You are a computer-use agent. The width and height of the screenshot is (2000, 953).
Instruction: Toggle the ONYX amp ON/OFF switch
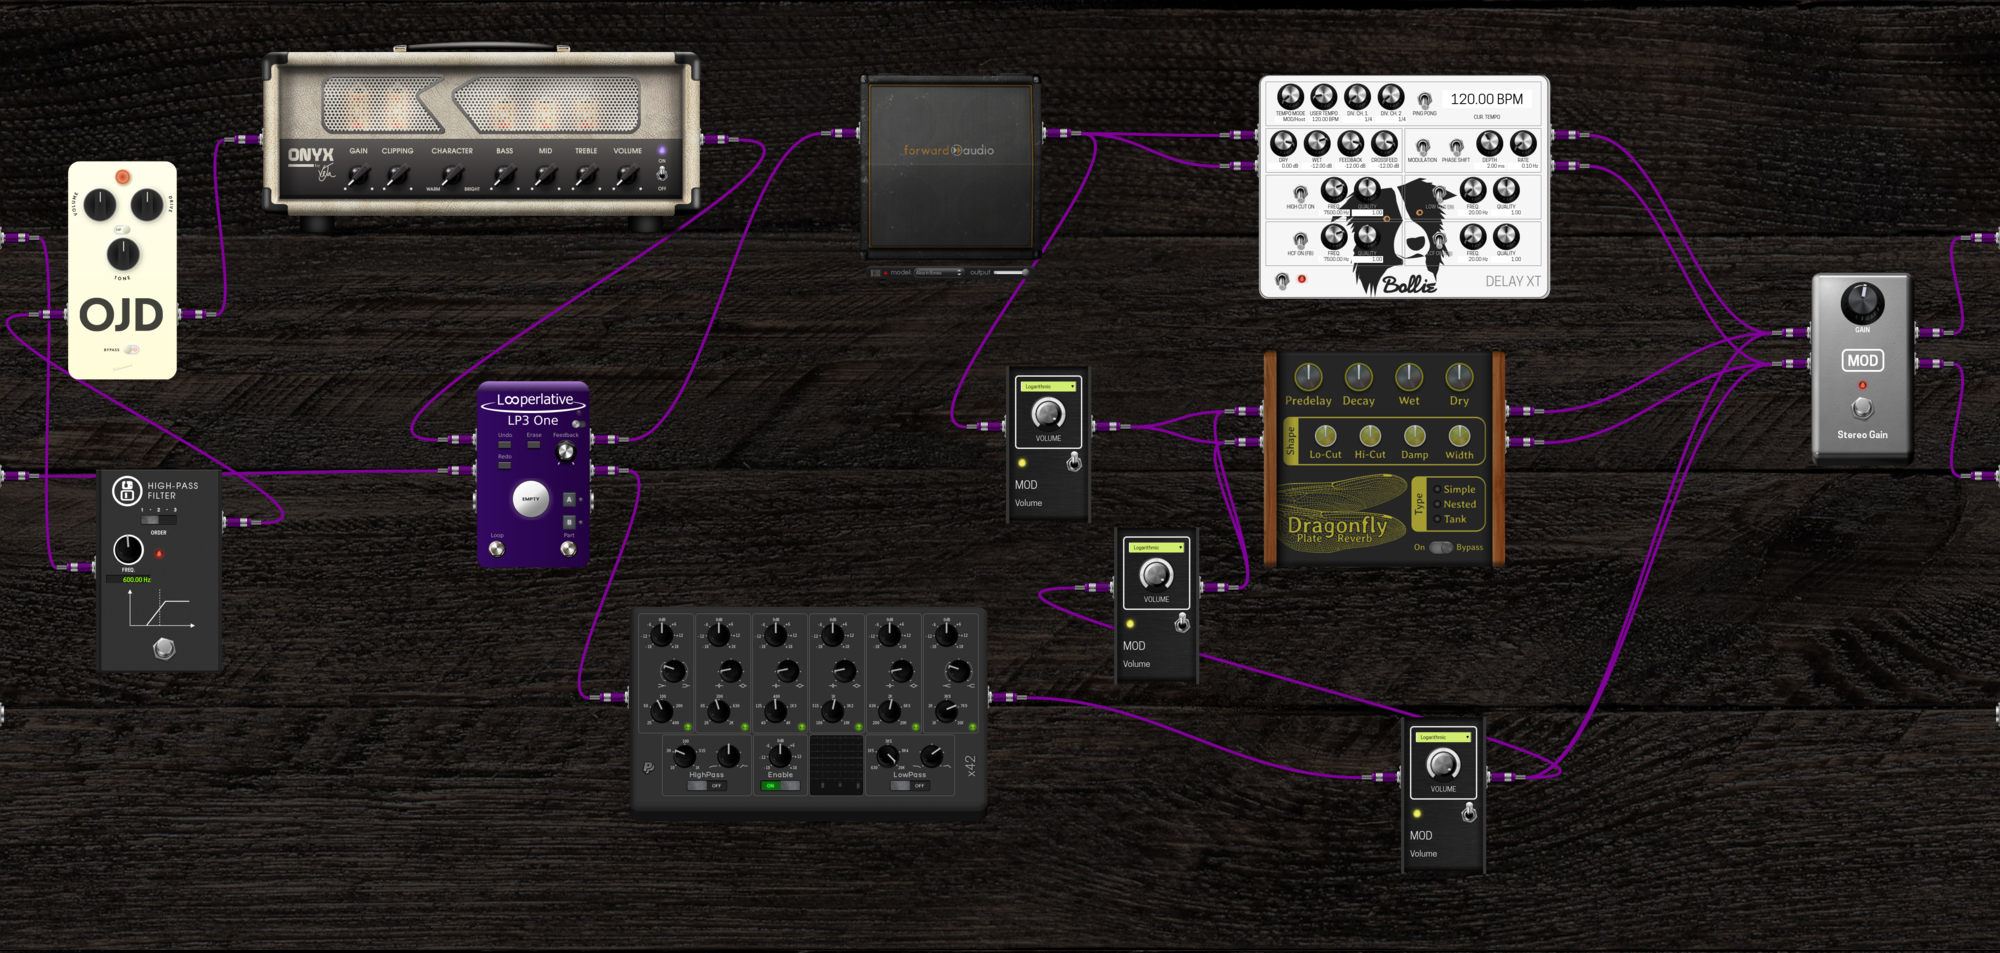pos(661,173)
